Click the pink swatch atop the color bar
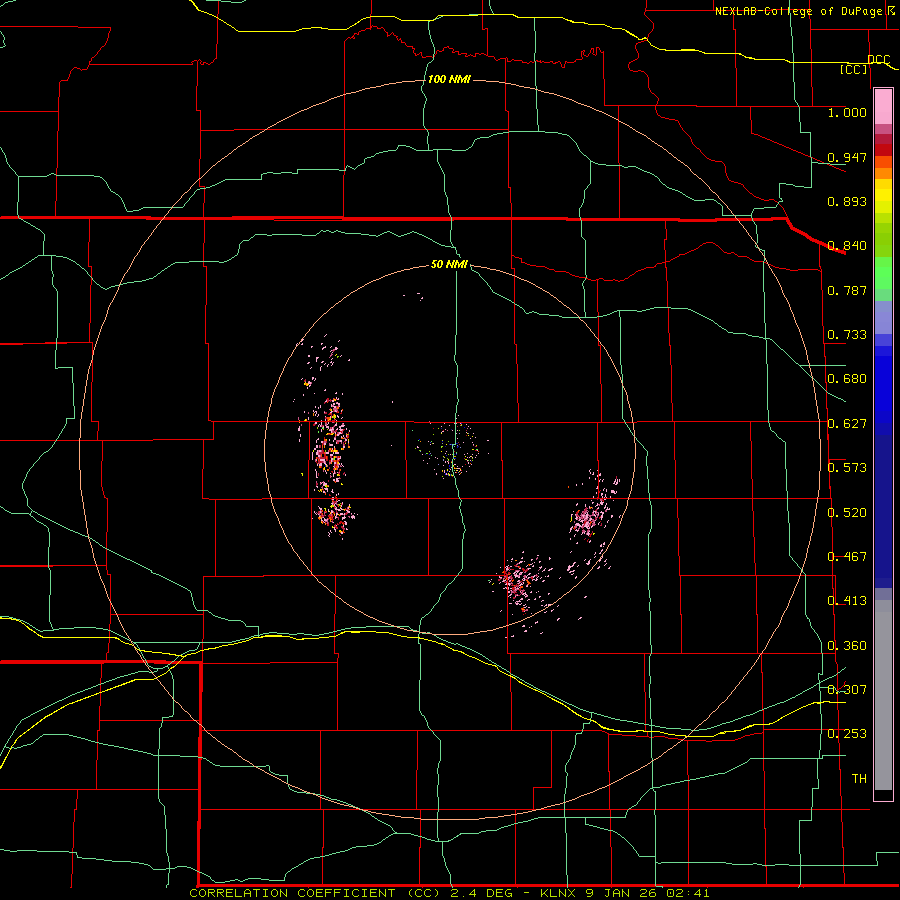 click(883, 107)
